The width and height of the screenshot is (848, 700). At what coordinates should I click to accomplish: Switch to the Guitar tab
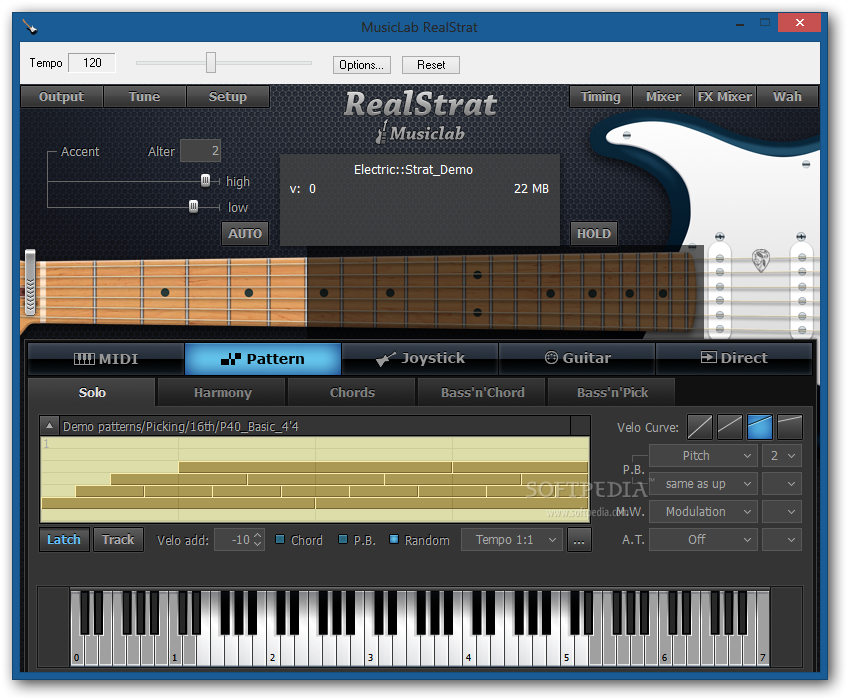[578, 359]
